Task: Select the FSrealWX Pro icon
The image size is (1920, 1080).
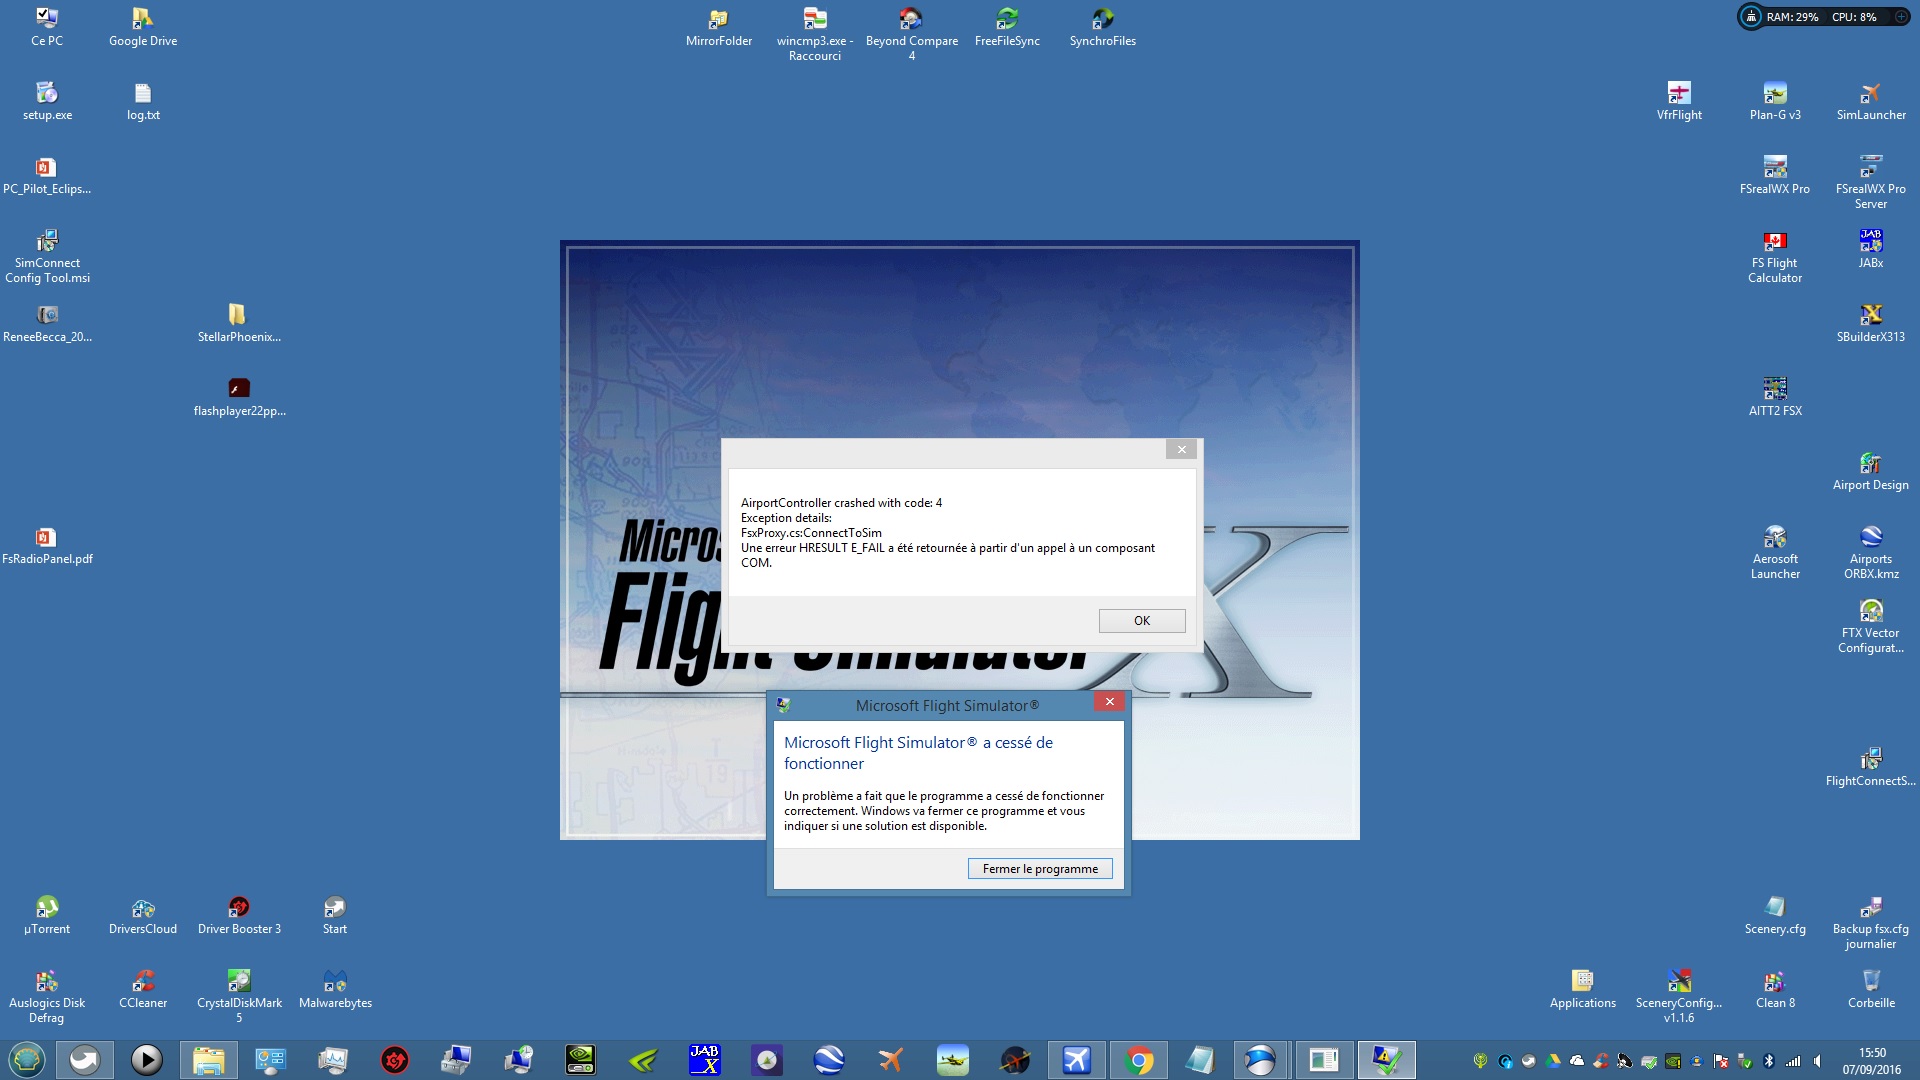Action: tap(1775, 175)
